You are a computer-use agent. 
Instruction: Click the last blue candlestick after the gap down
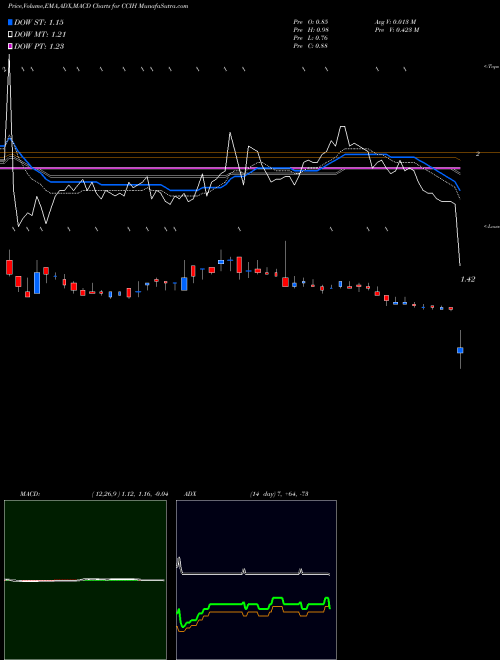point(460,350)
